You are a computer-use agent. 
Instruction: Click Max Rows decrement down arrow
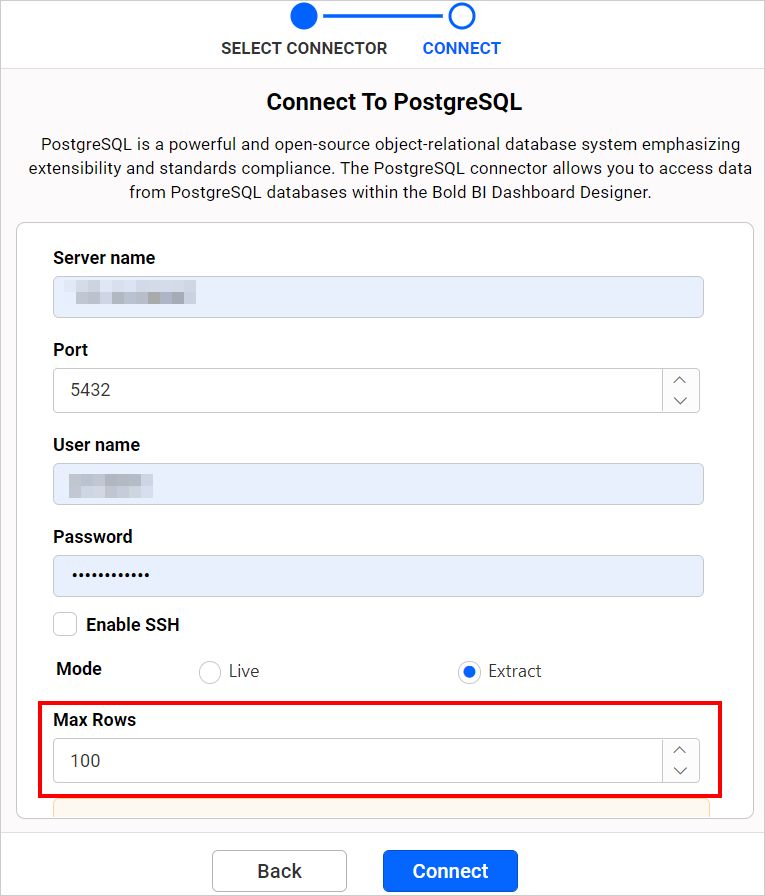(x=680, y=771)
